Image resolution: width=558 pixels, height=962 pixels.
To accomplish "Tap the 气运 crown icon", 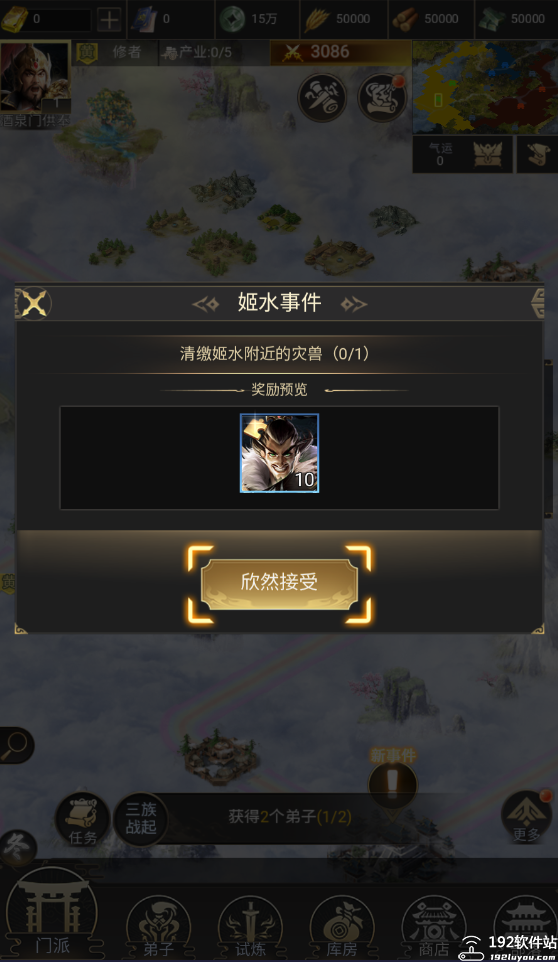I will point(487,154).
